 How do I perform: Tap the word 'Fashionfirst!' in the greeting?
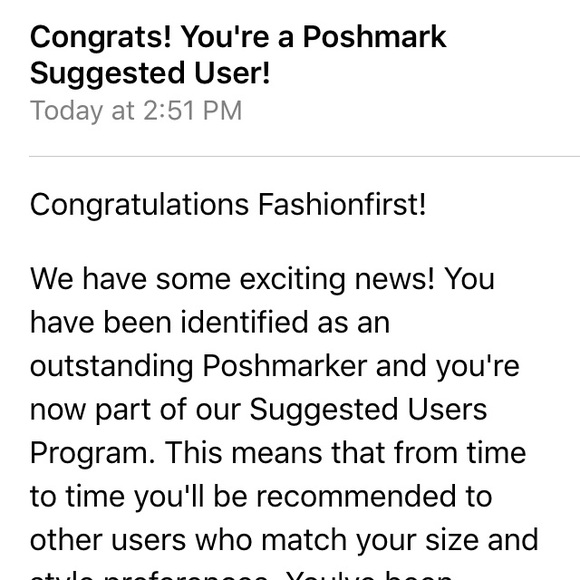coord(342,205)
